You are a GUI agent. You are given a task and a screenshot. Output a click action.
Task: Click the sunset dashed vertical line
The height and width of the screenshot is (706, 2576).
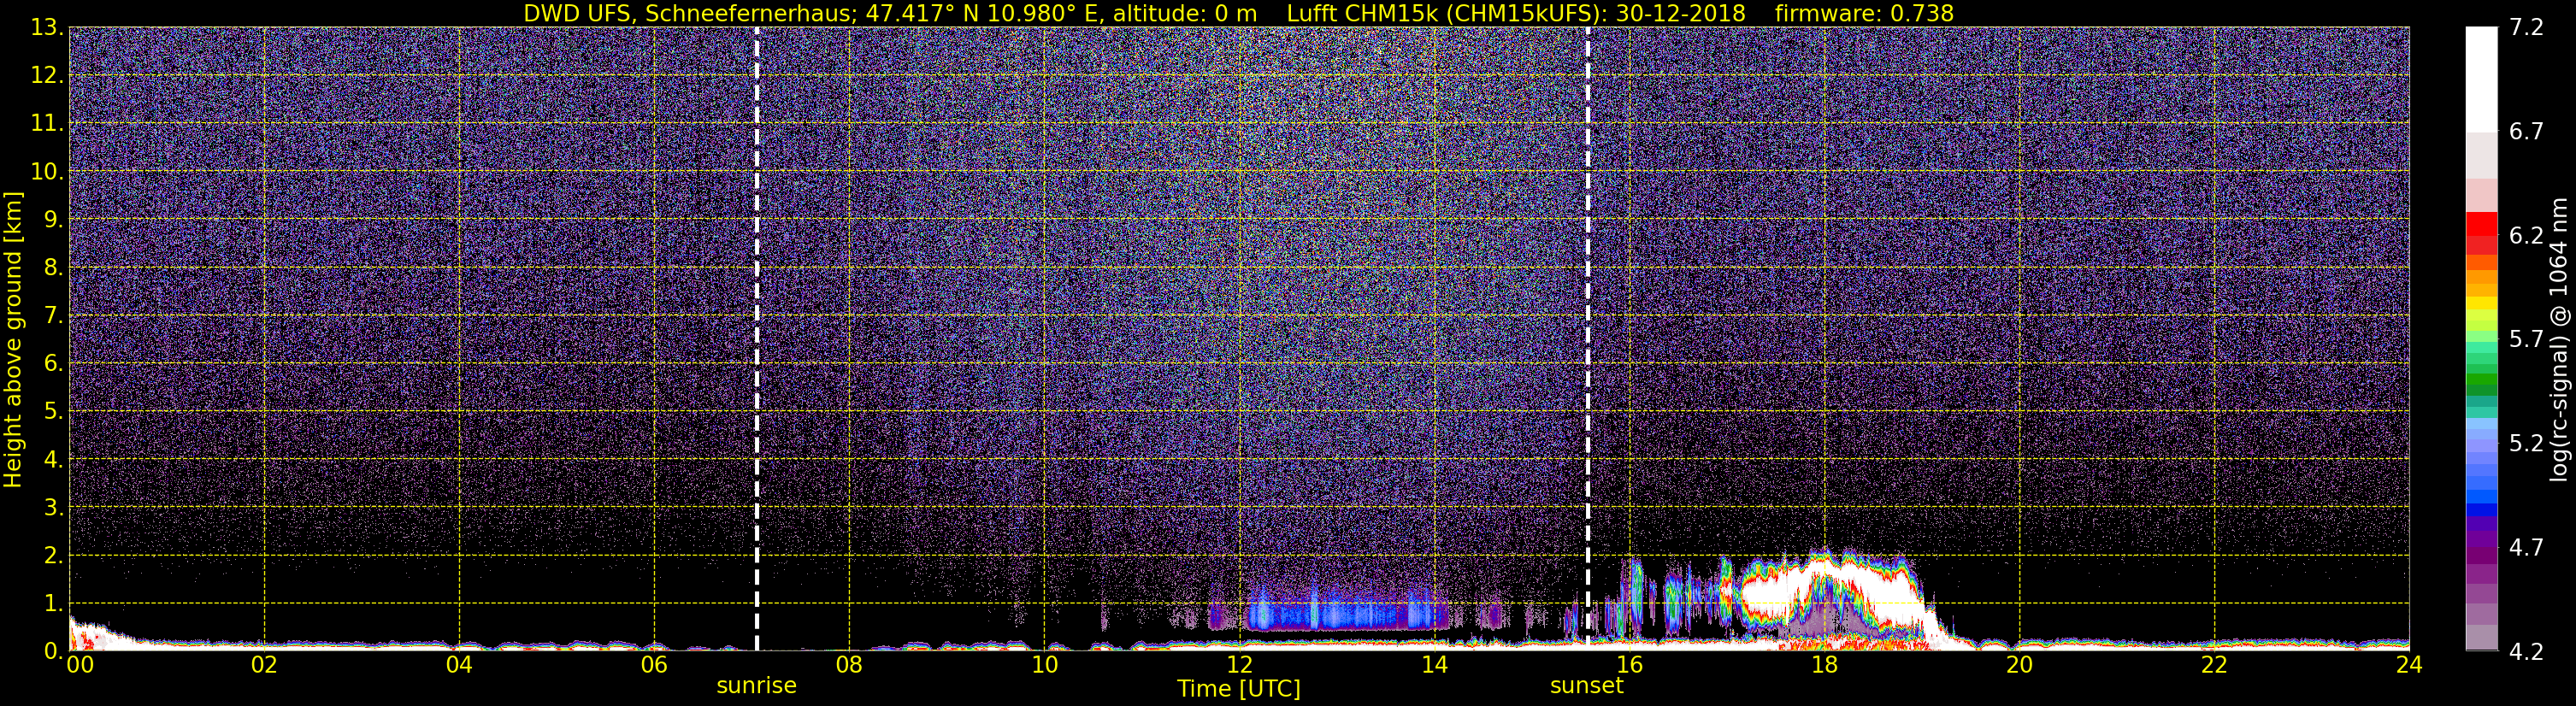pos(1588,338)
